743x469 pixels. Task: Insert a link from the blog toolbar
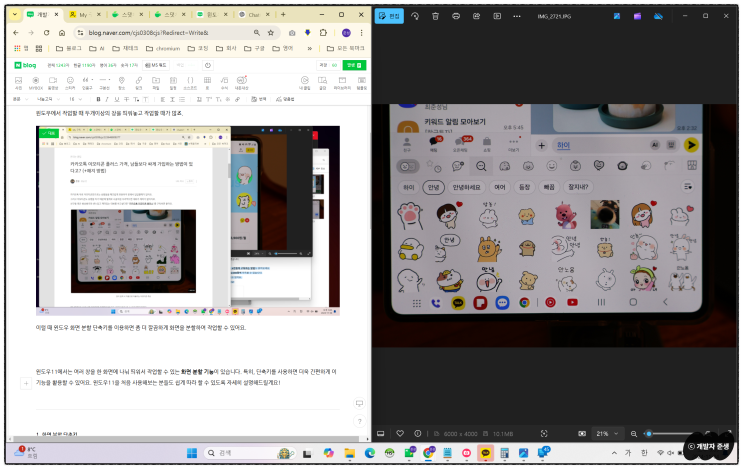(x=139, y=82)
